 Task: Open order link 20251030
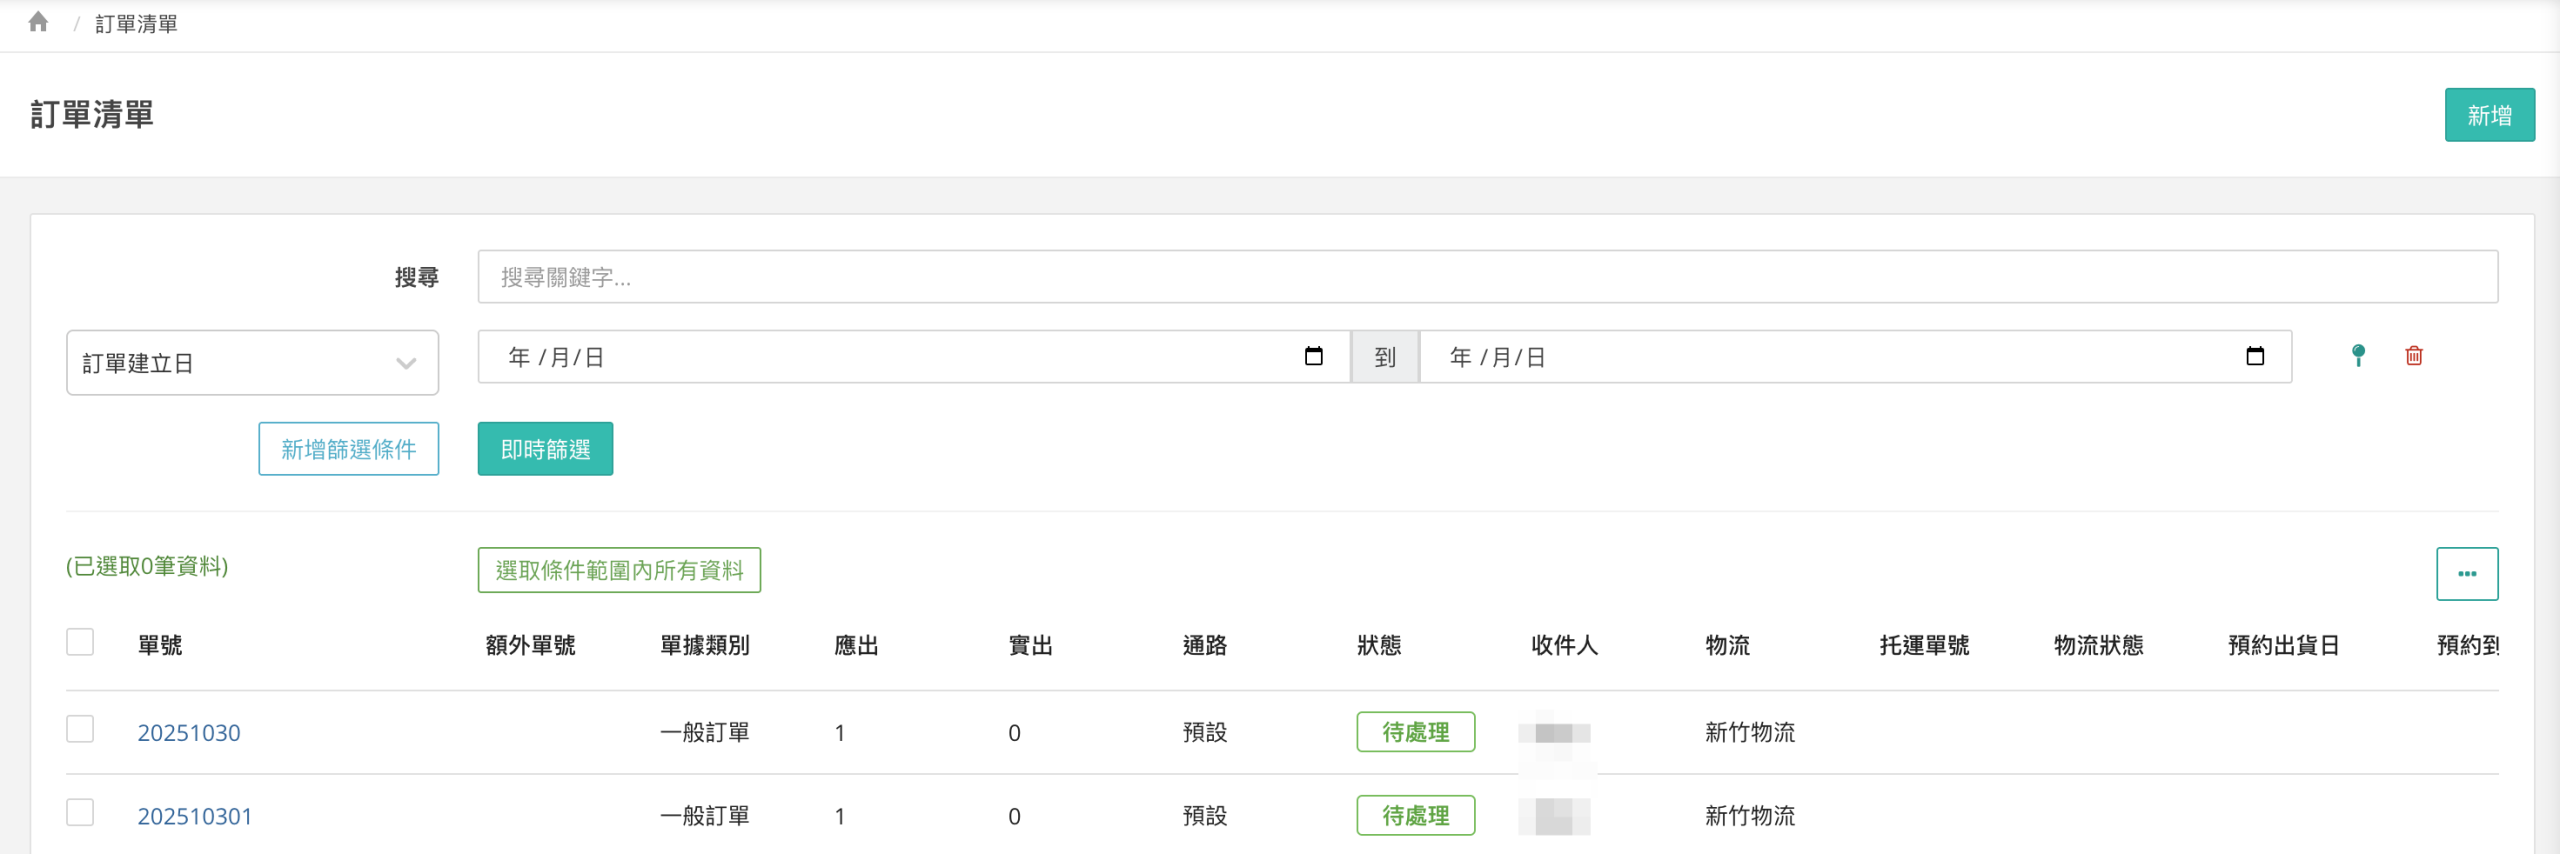click(x=189, y=733)
